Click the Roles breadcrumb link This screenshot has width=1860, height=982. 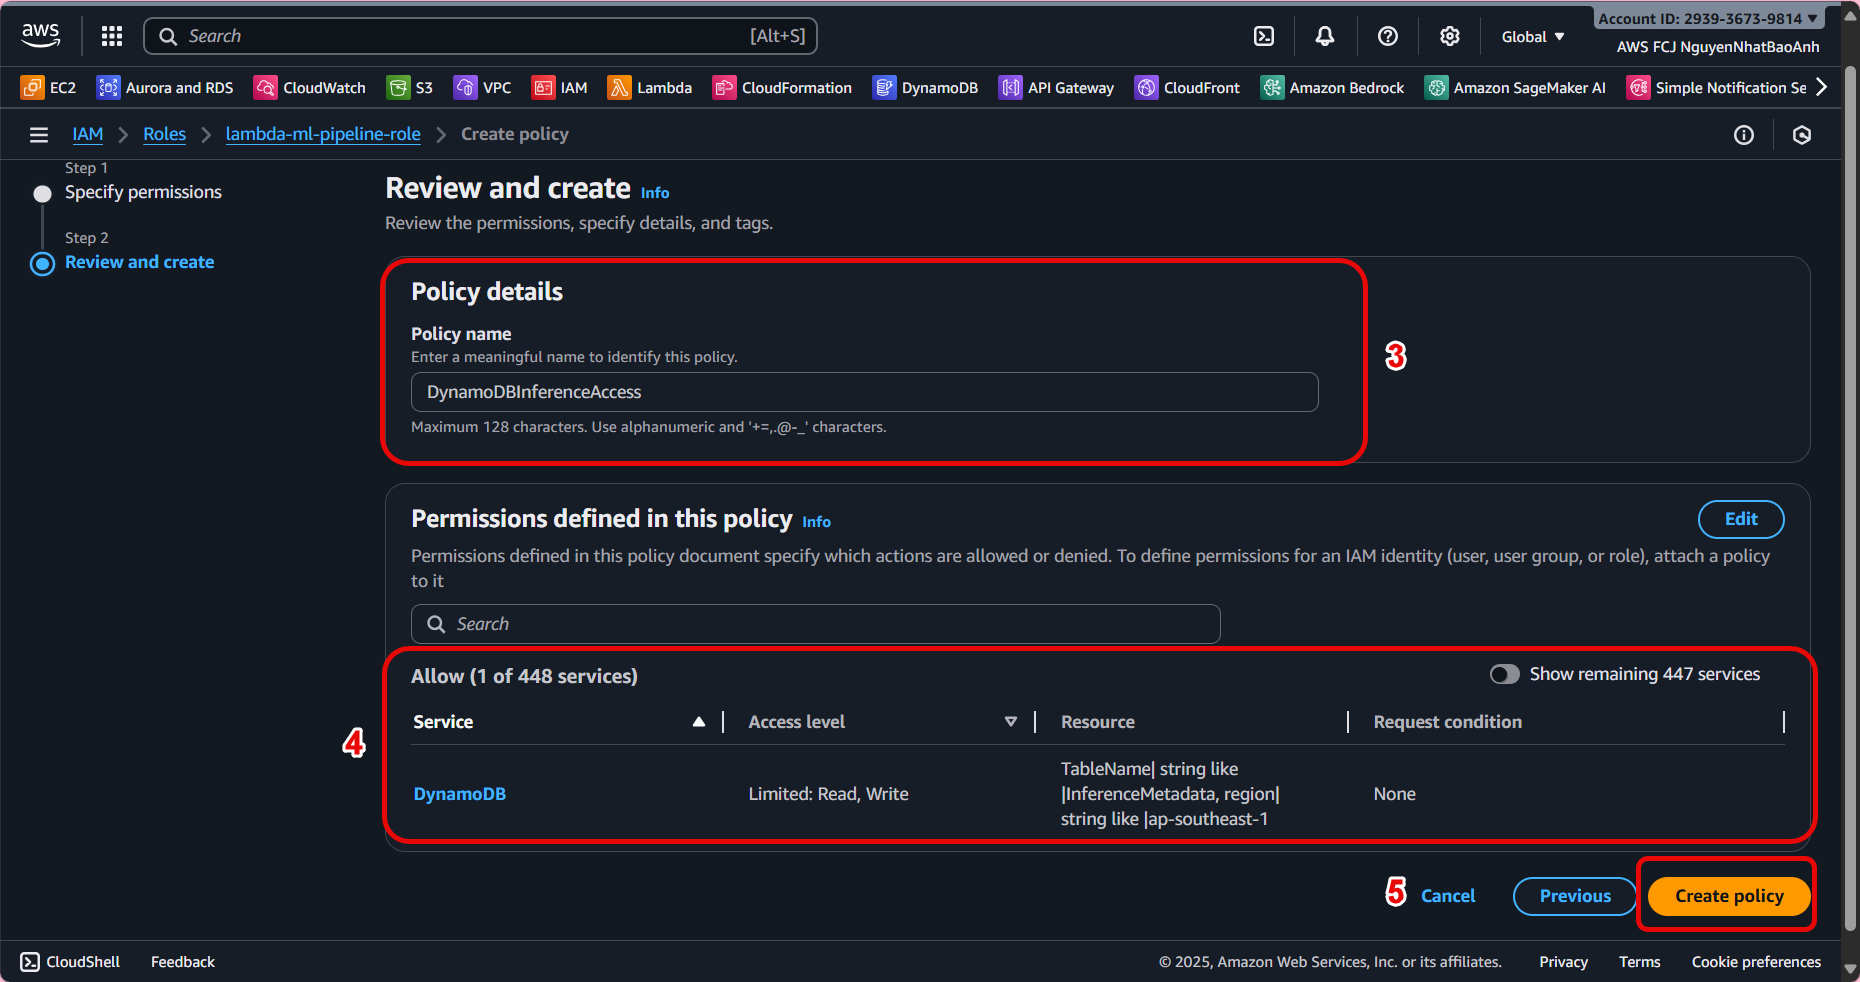tap(164, 134)
